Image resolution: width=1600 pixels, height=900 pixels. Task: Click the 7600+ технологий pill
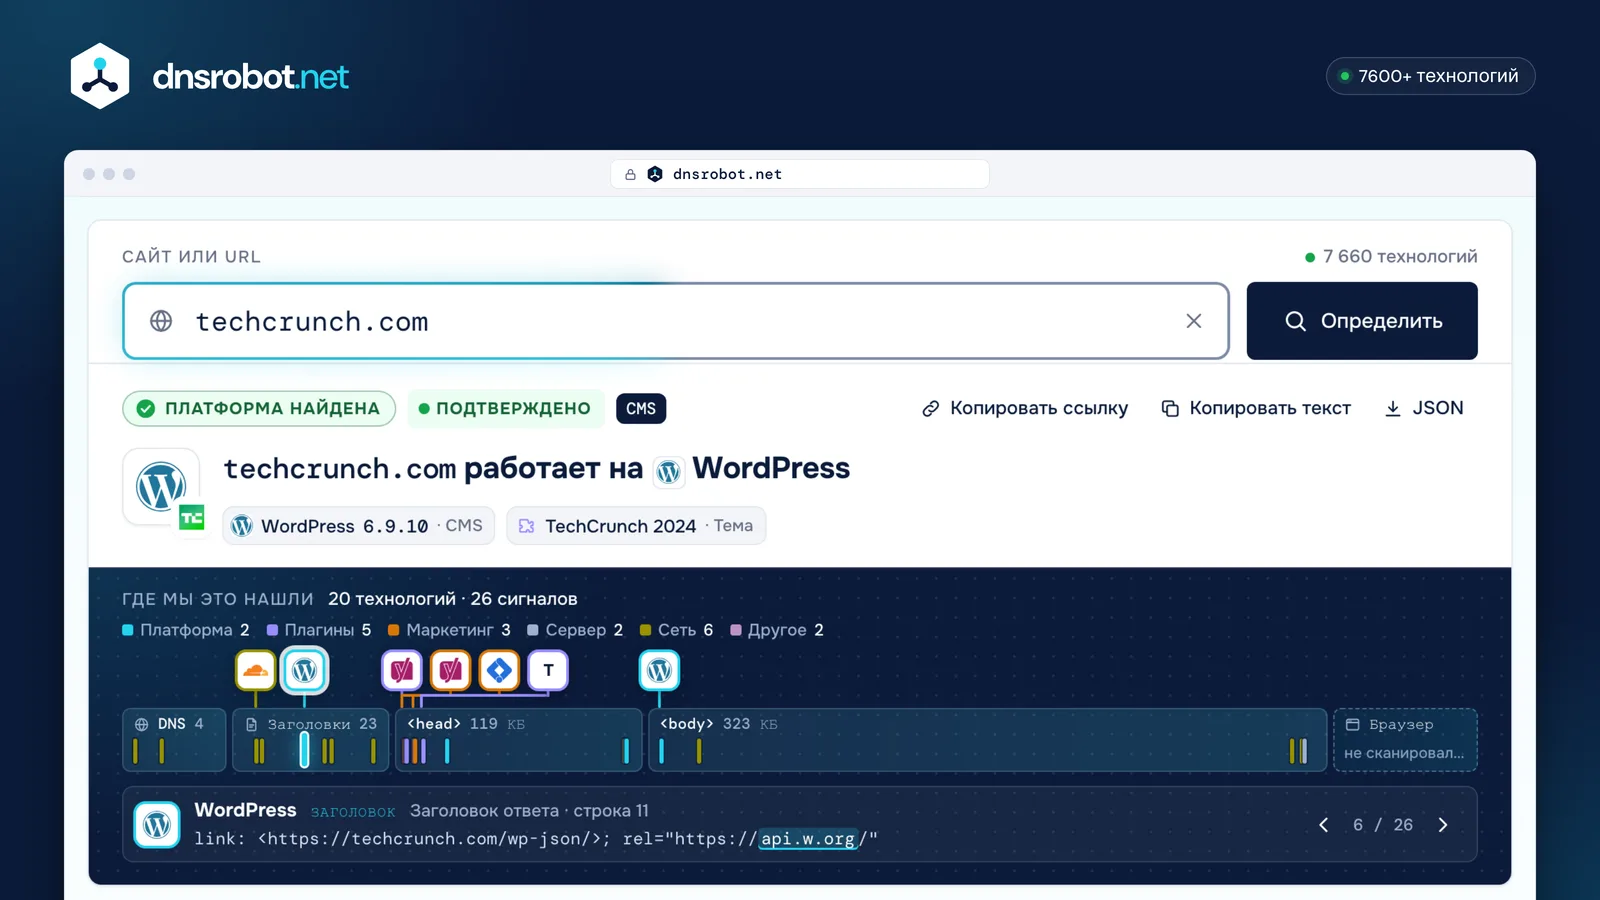(x=1430, y=76)
